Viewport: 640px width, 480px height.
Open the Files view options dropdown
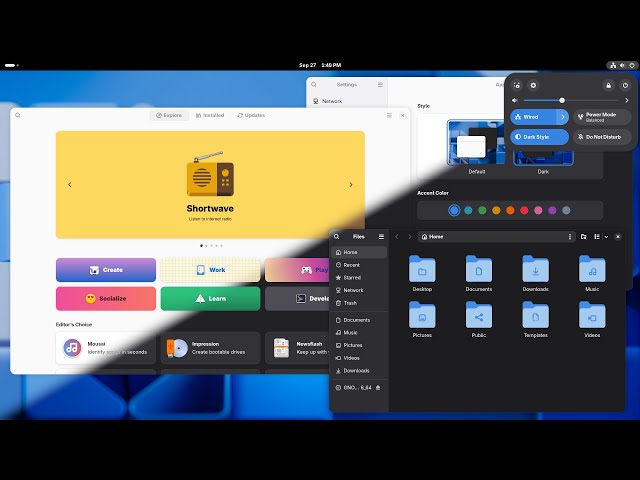(x=606, y=237)
